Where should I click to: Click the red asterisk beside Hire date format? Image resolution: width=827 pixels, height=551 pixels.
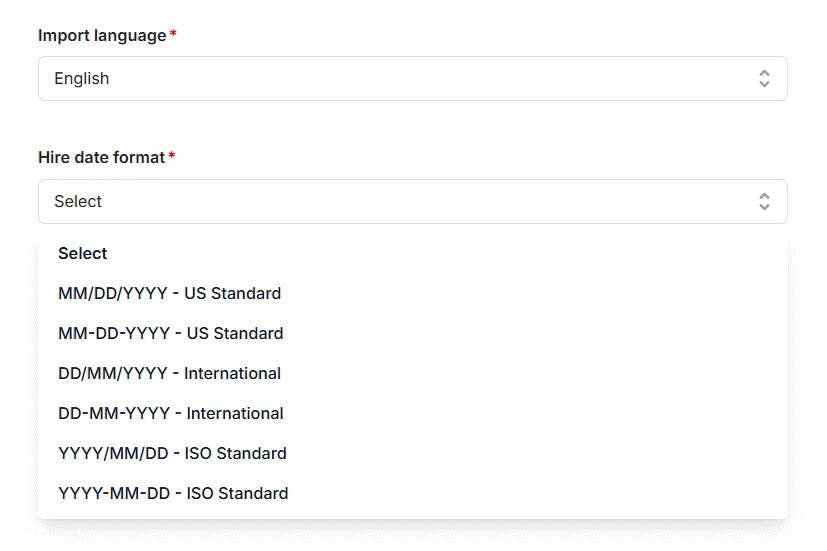(171, 157)
